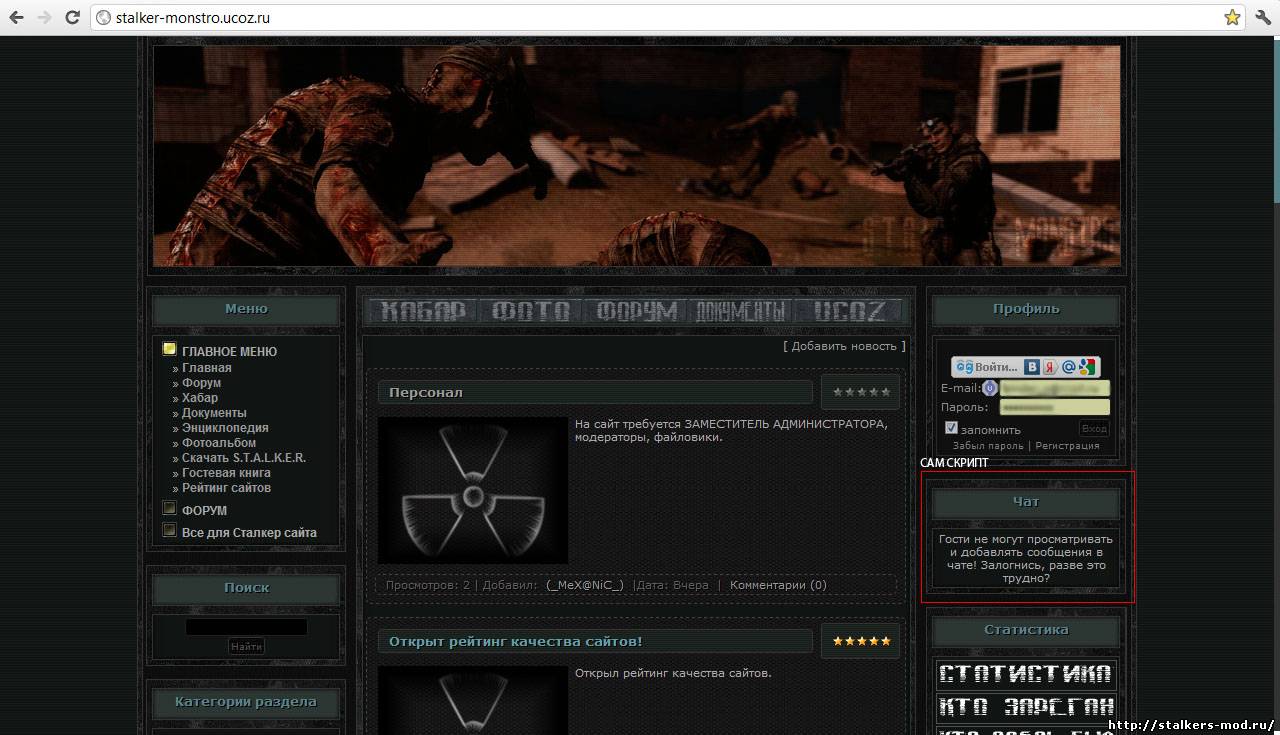This screenshot has width=1280, height=735.
Task: Rate the Персонал post using its stars
Action: pyautogui.click(x=861, y=393)
